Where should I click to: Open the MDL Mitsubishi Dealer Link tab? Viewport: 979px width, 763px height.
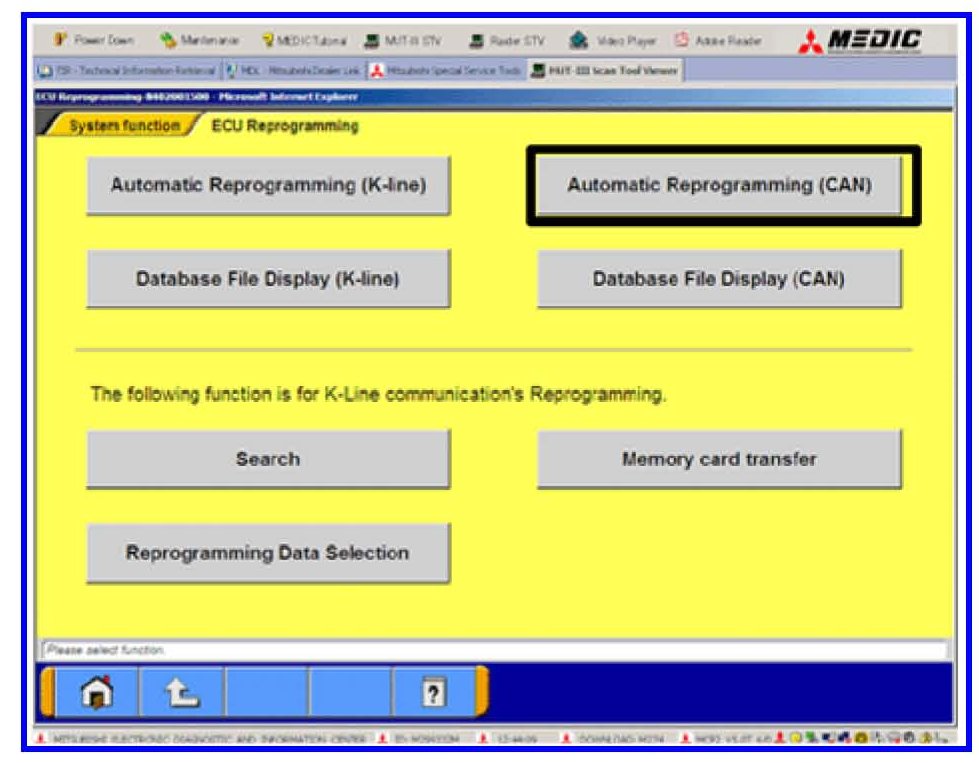point(291,71)
